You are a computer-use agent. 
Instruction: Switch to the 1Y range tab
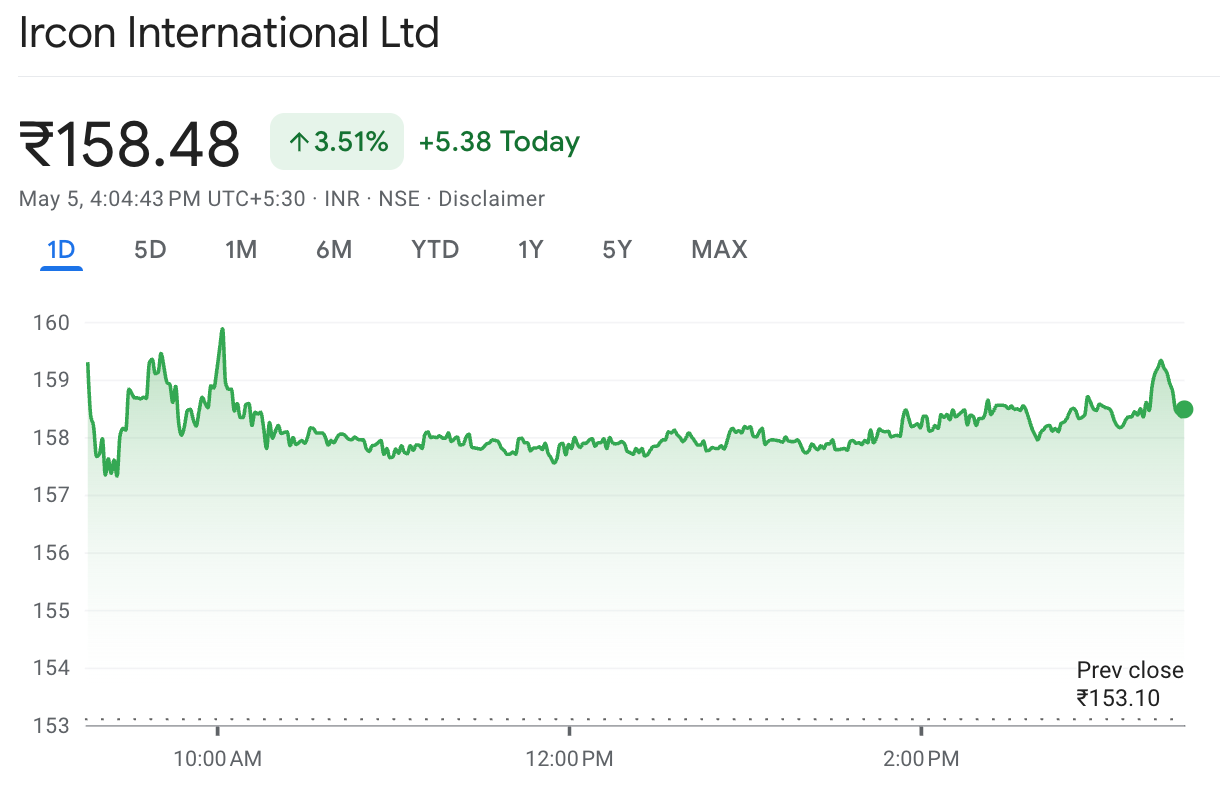click(530, 249)
